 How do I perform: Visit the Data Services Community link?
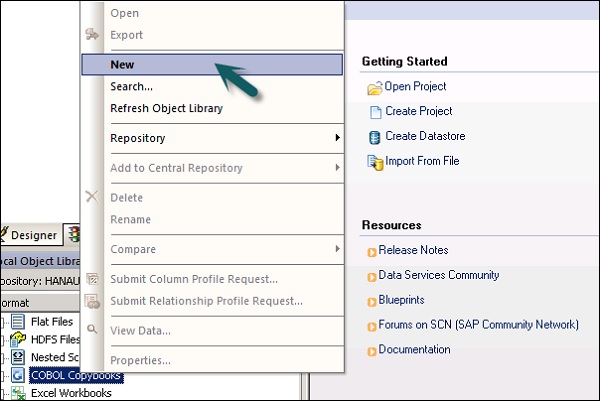[438, 275]
